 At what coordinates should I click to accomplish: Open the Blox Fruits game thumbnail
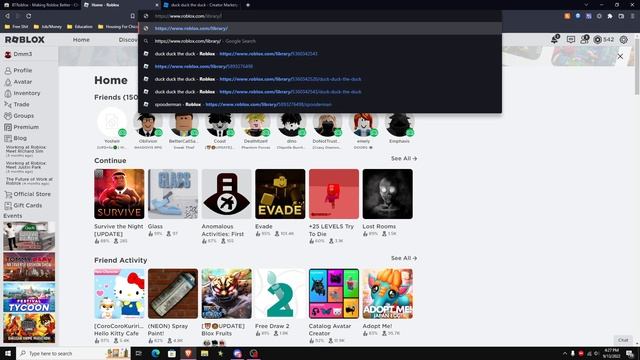227,293
